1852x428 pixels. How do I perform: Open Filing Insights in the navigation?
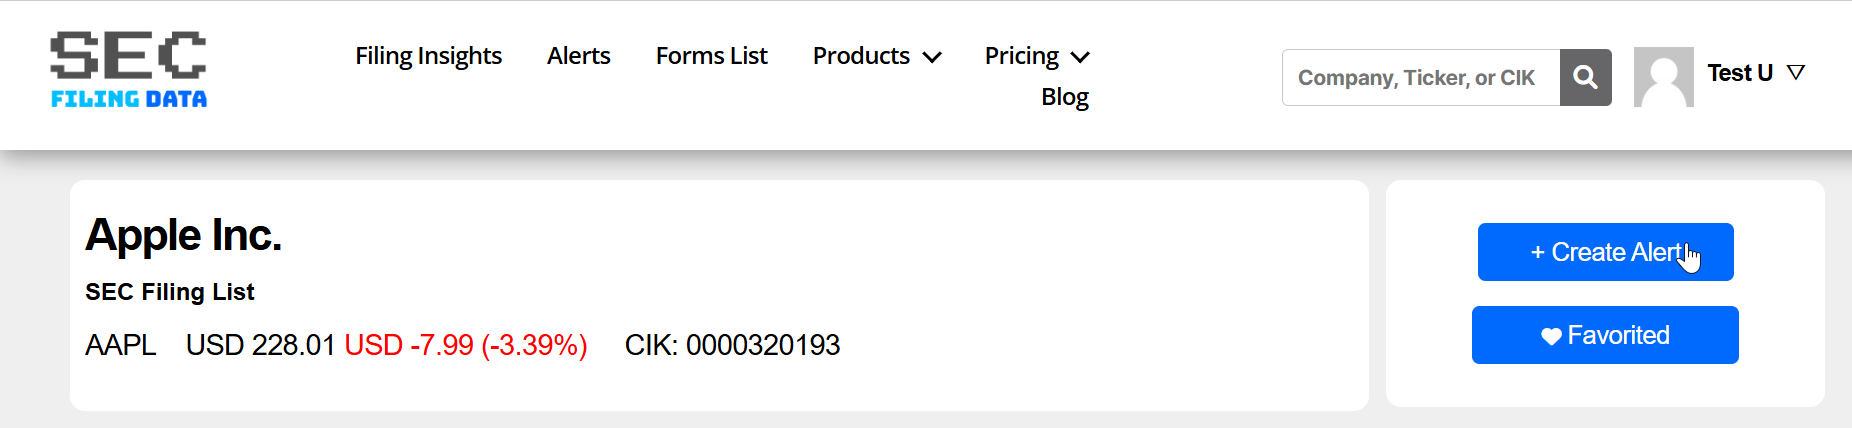(428, 56)
